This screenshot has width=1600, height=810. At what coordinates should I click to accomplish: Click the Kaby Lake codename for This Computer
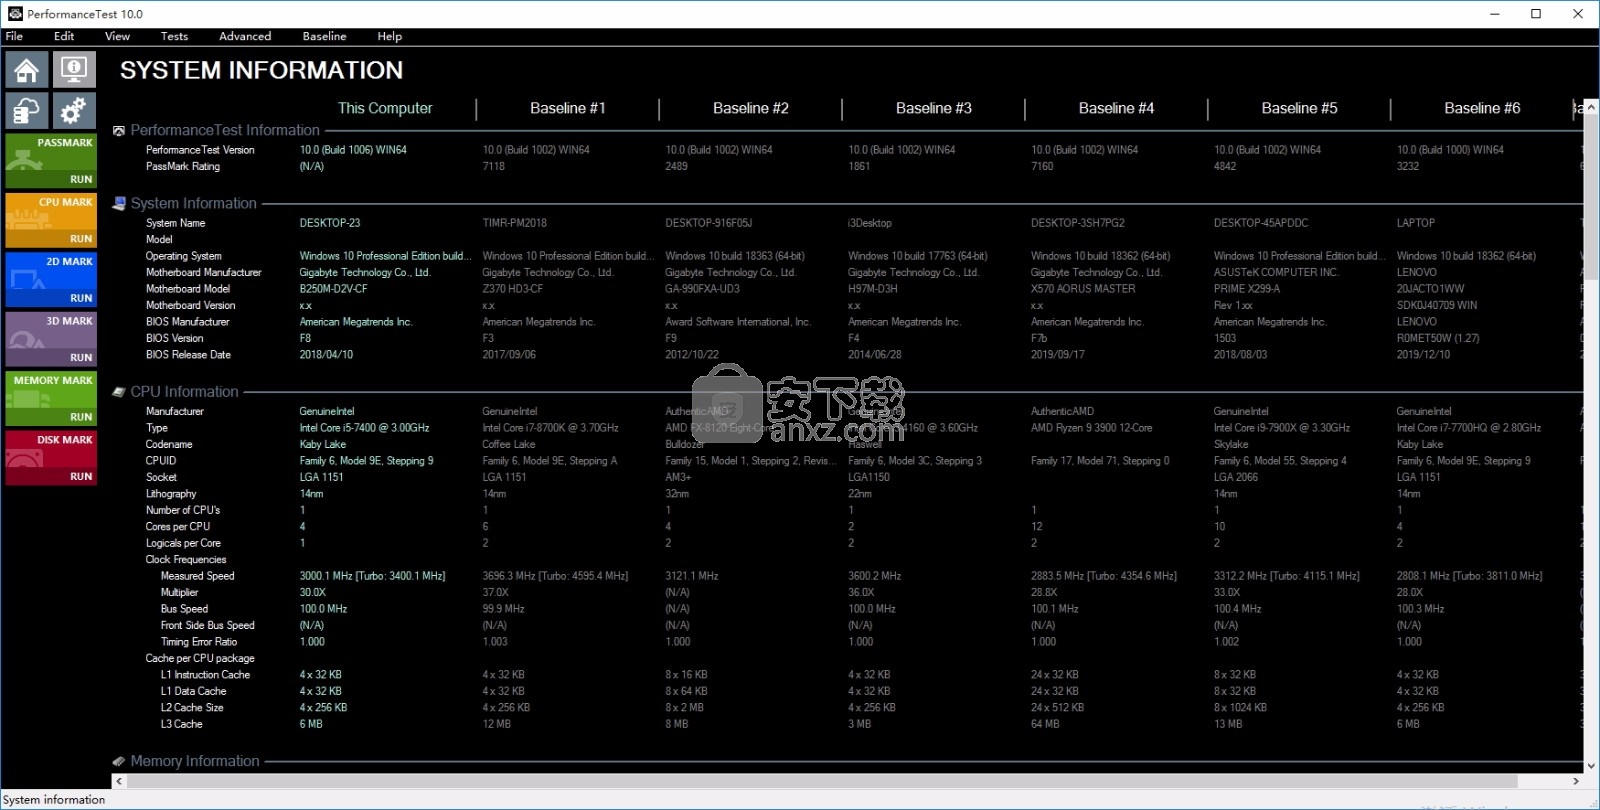322,445
